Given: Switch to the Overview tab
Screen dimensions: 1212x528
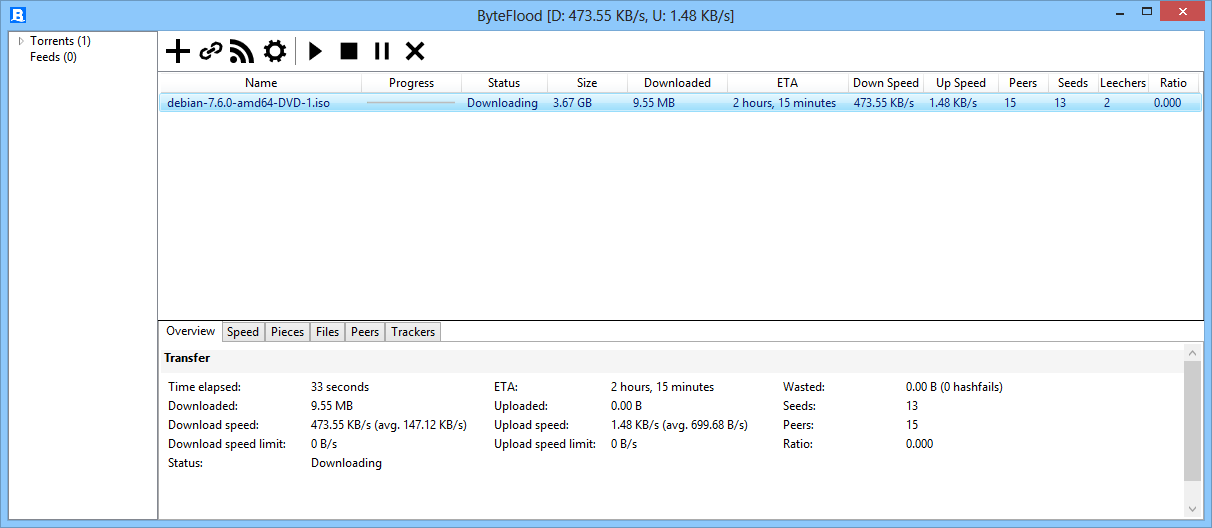Looking at the screenshot, I should (190, 331).
